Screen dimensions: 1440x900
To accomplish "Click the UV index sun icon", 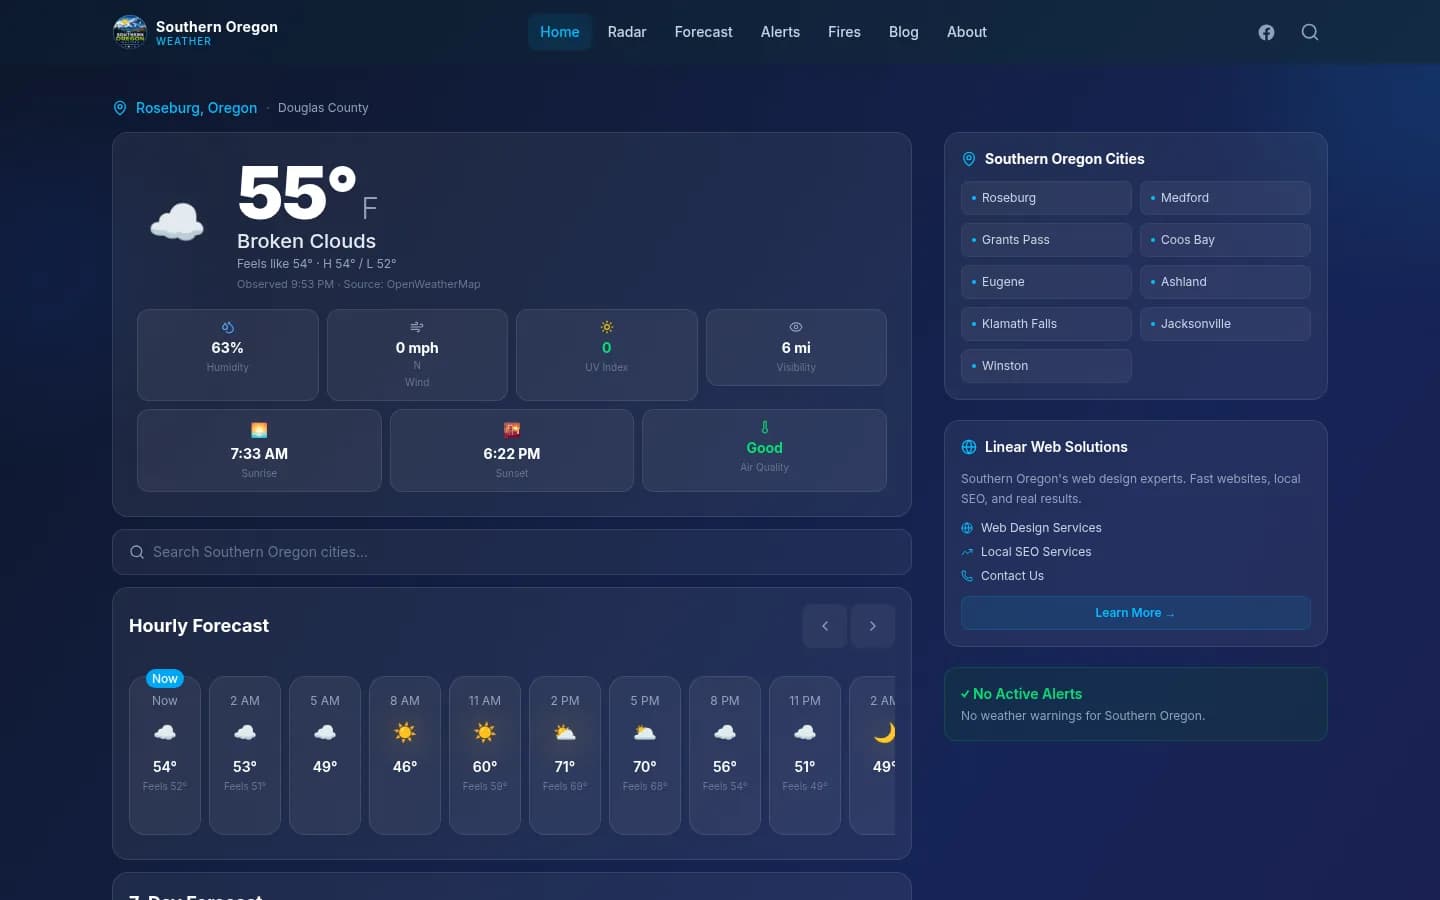I will point(607,327).
